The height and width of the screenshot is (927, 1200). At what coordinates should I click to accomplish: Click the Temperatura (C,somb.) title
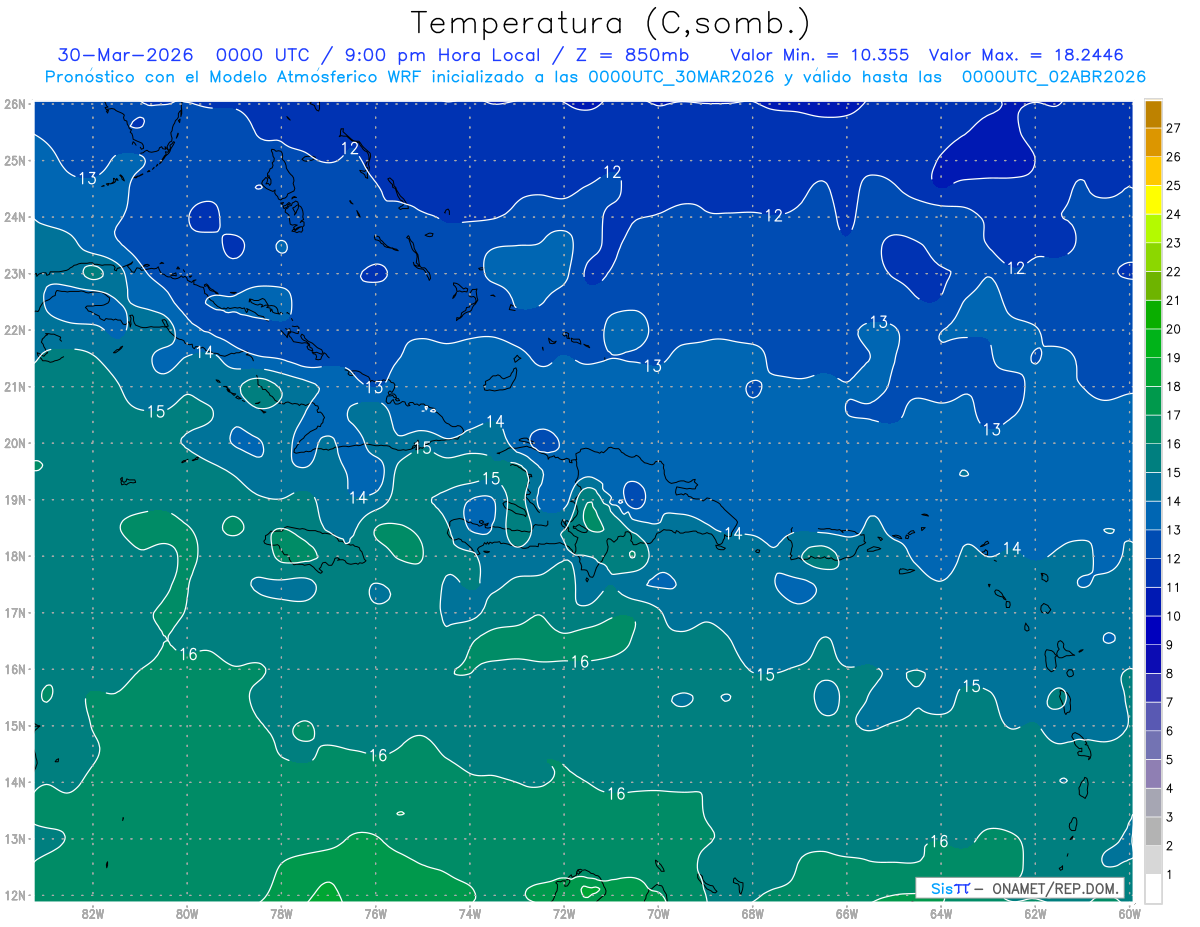[x=611, y=23]
